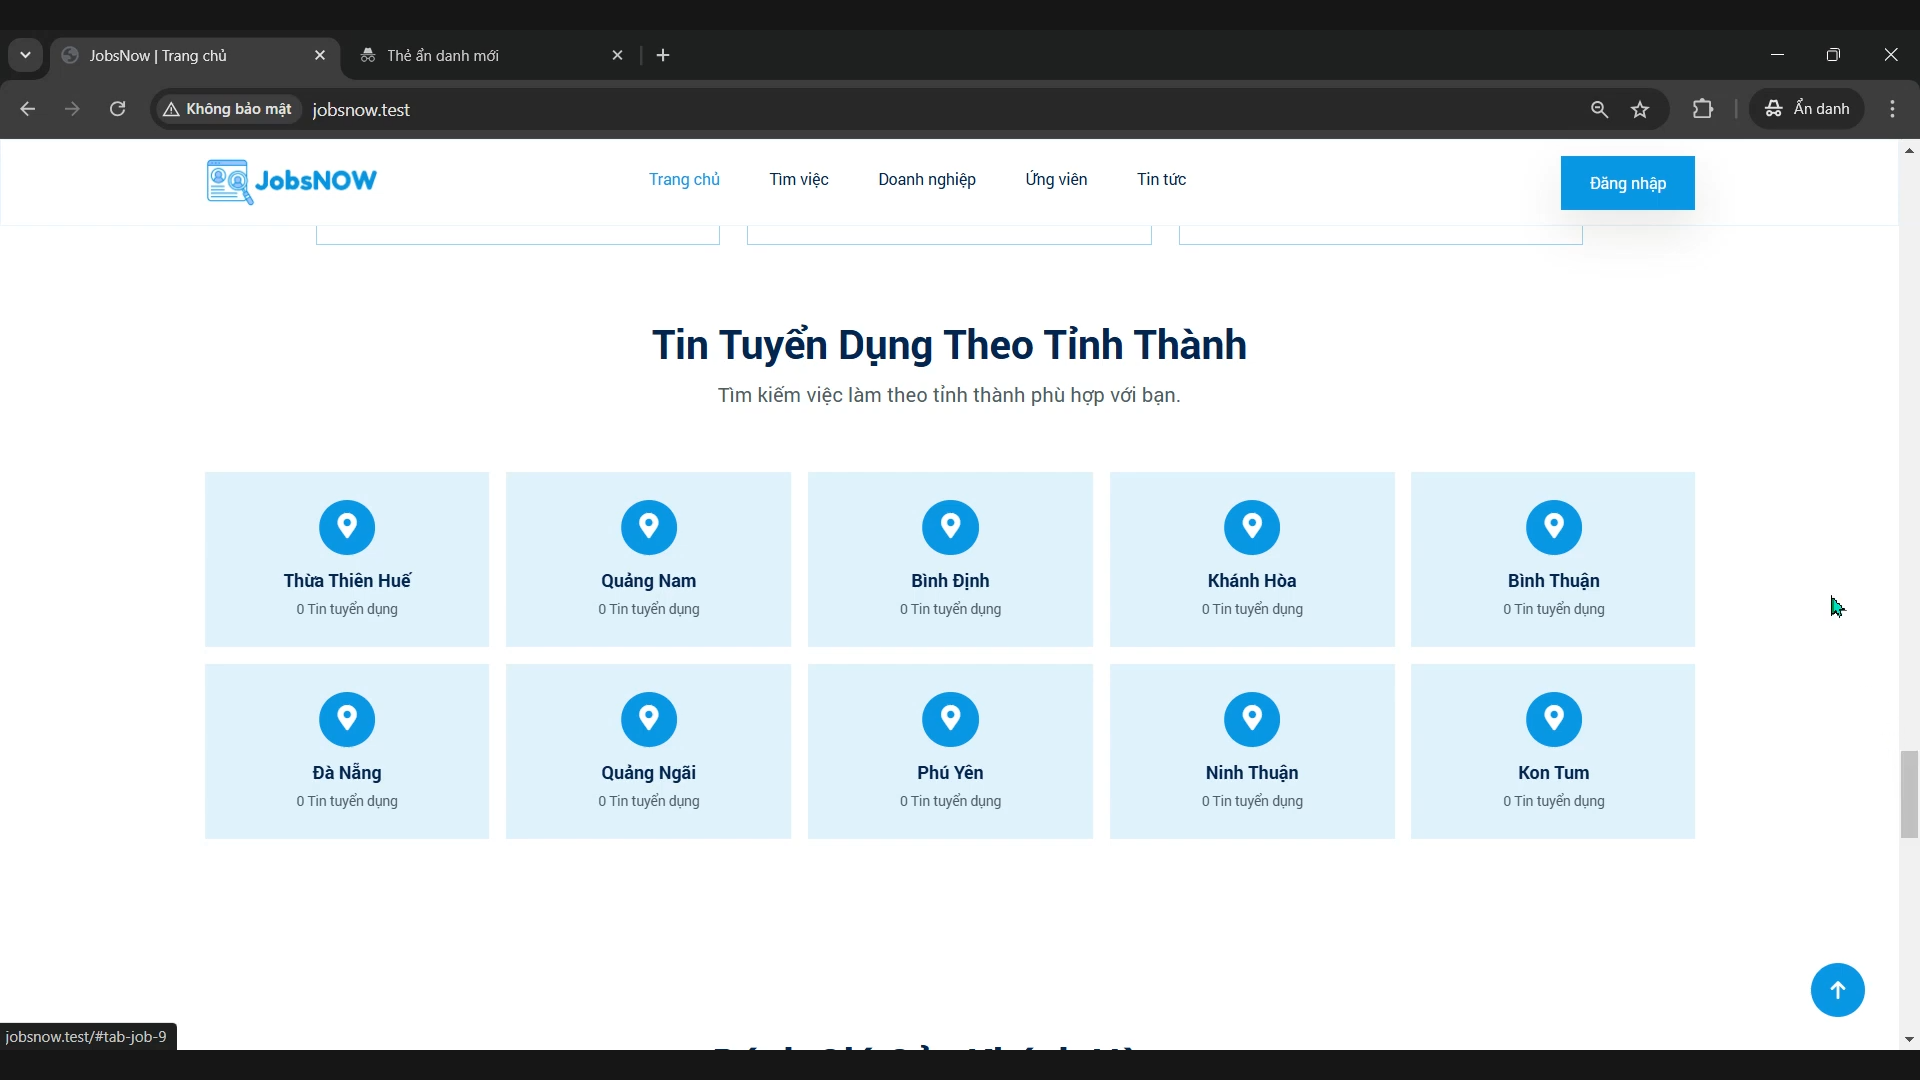
Task: Click Bình Định's 0 Tin tuyển dụng text
Action: [951, 609]
